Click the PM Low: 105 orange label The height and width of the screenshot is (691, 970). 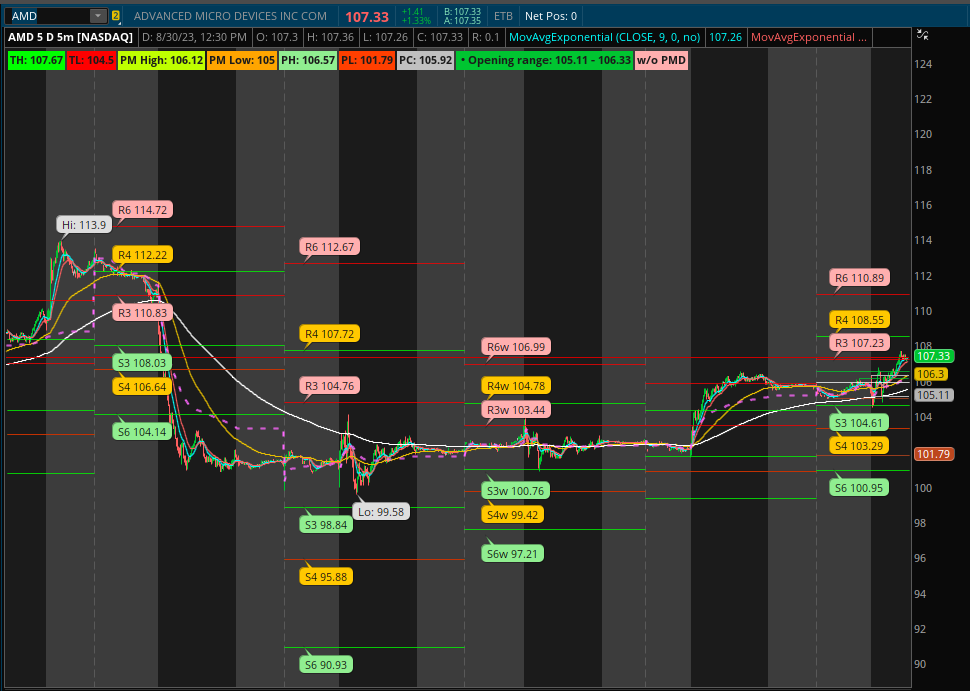[x=241, y=61]
